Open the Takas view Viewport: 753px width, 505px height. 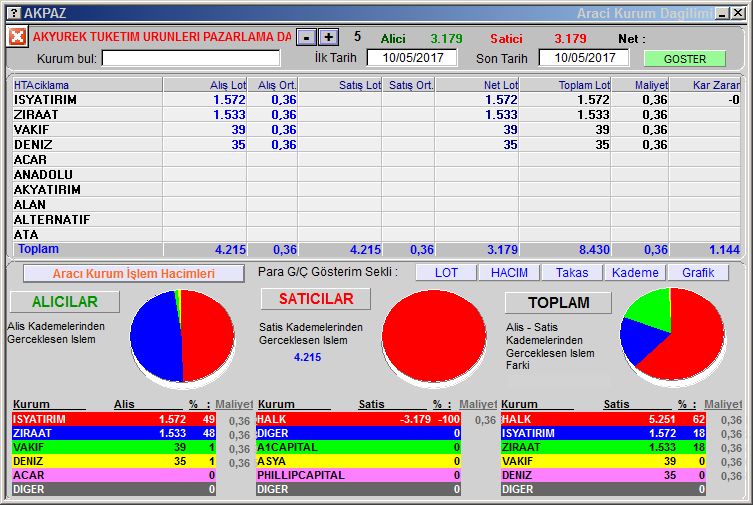(x=572, y=273)
